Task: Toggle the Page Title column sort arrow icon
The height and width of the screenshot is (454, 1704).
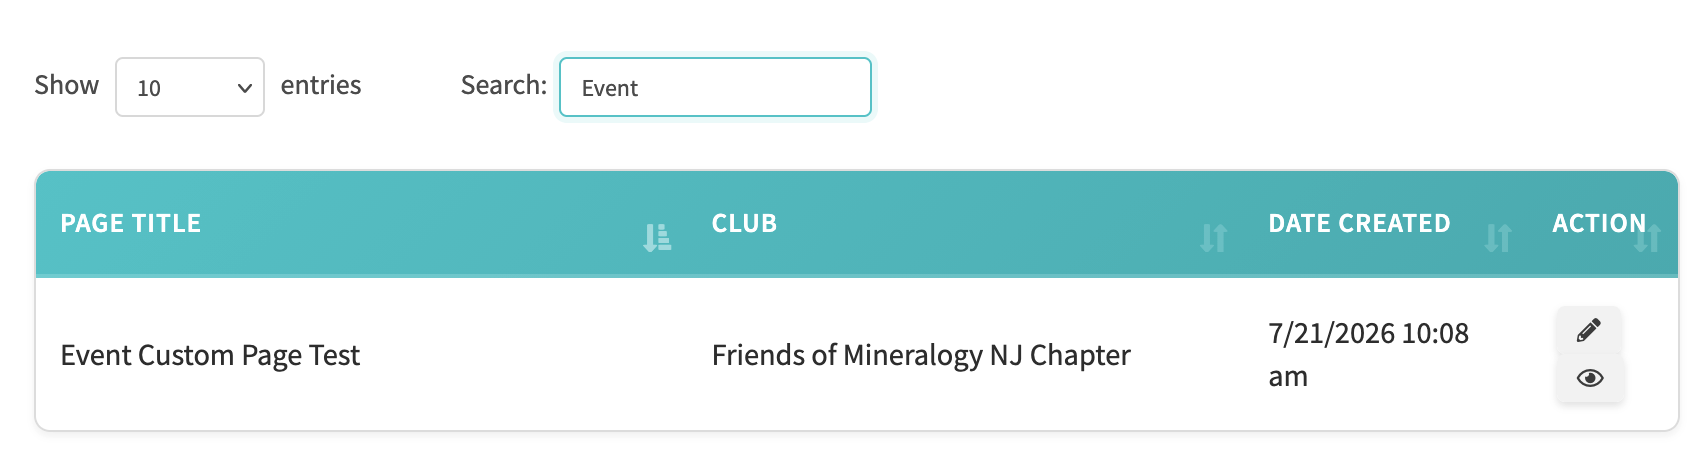Action: click(657, 238)
